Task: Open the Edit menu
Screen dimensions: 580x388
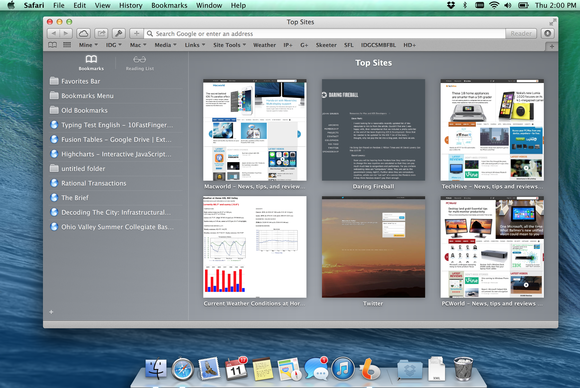Action: [x=80, y=5]
